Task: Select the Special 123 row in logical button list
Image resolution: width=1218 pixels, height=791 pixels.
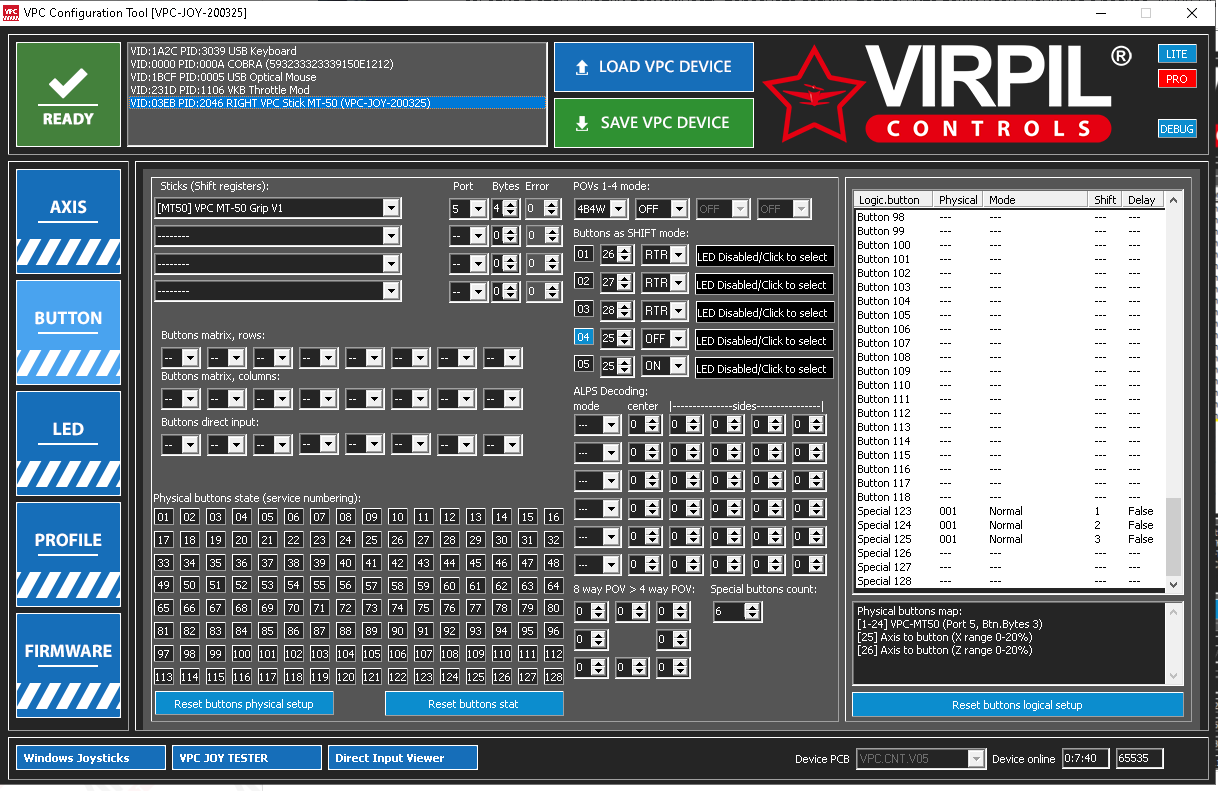Action: point(1009,511)
